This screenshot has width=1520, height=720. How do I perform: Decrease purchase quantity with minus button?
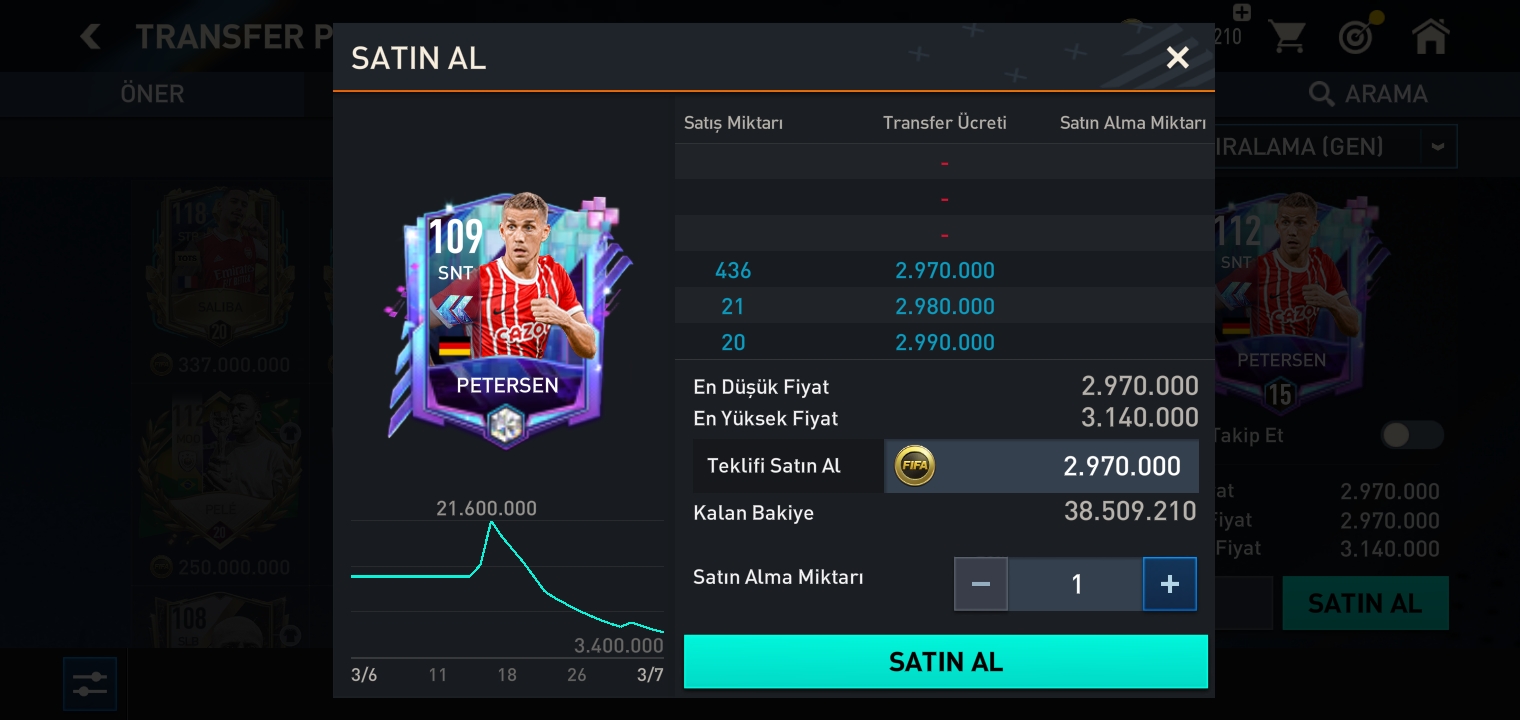point(981,584)
